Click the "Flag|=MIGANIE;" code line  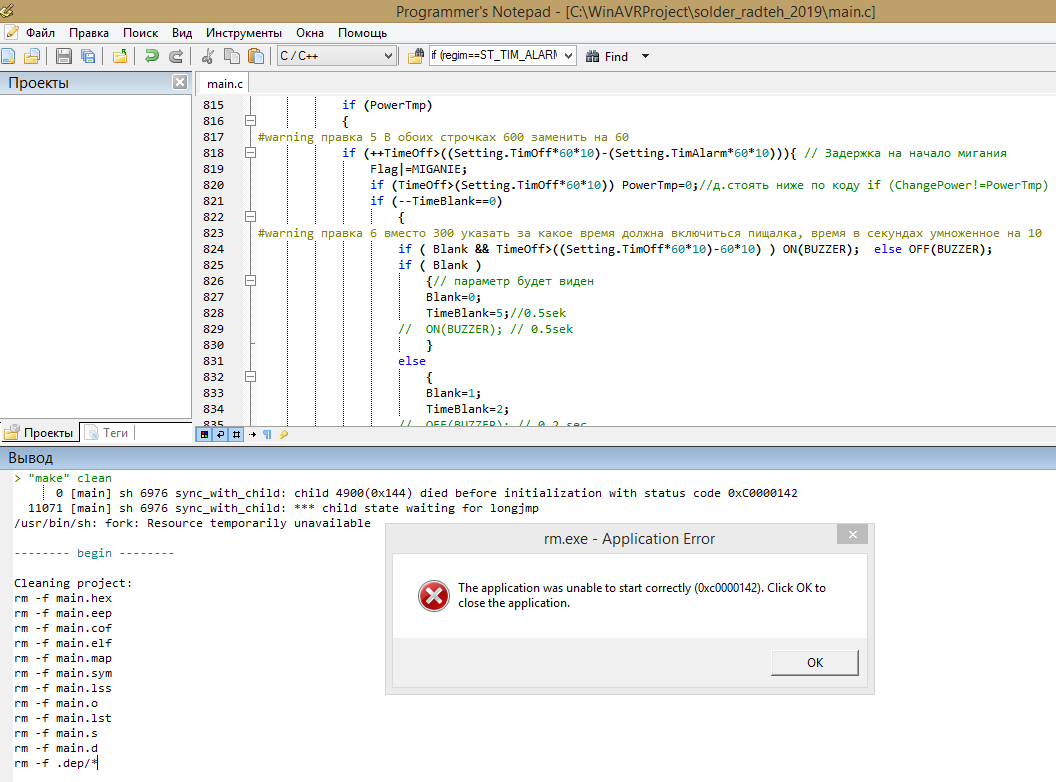[x=418, y=169]
